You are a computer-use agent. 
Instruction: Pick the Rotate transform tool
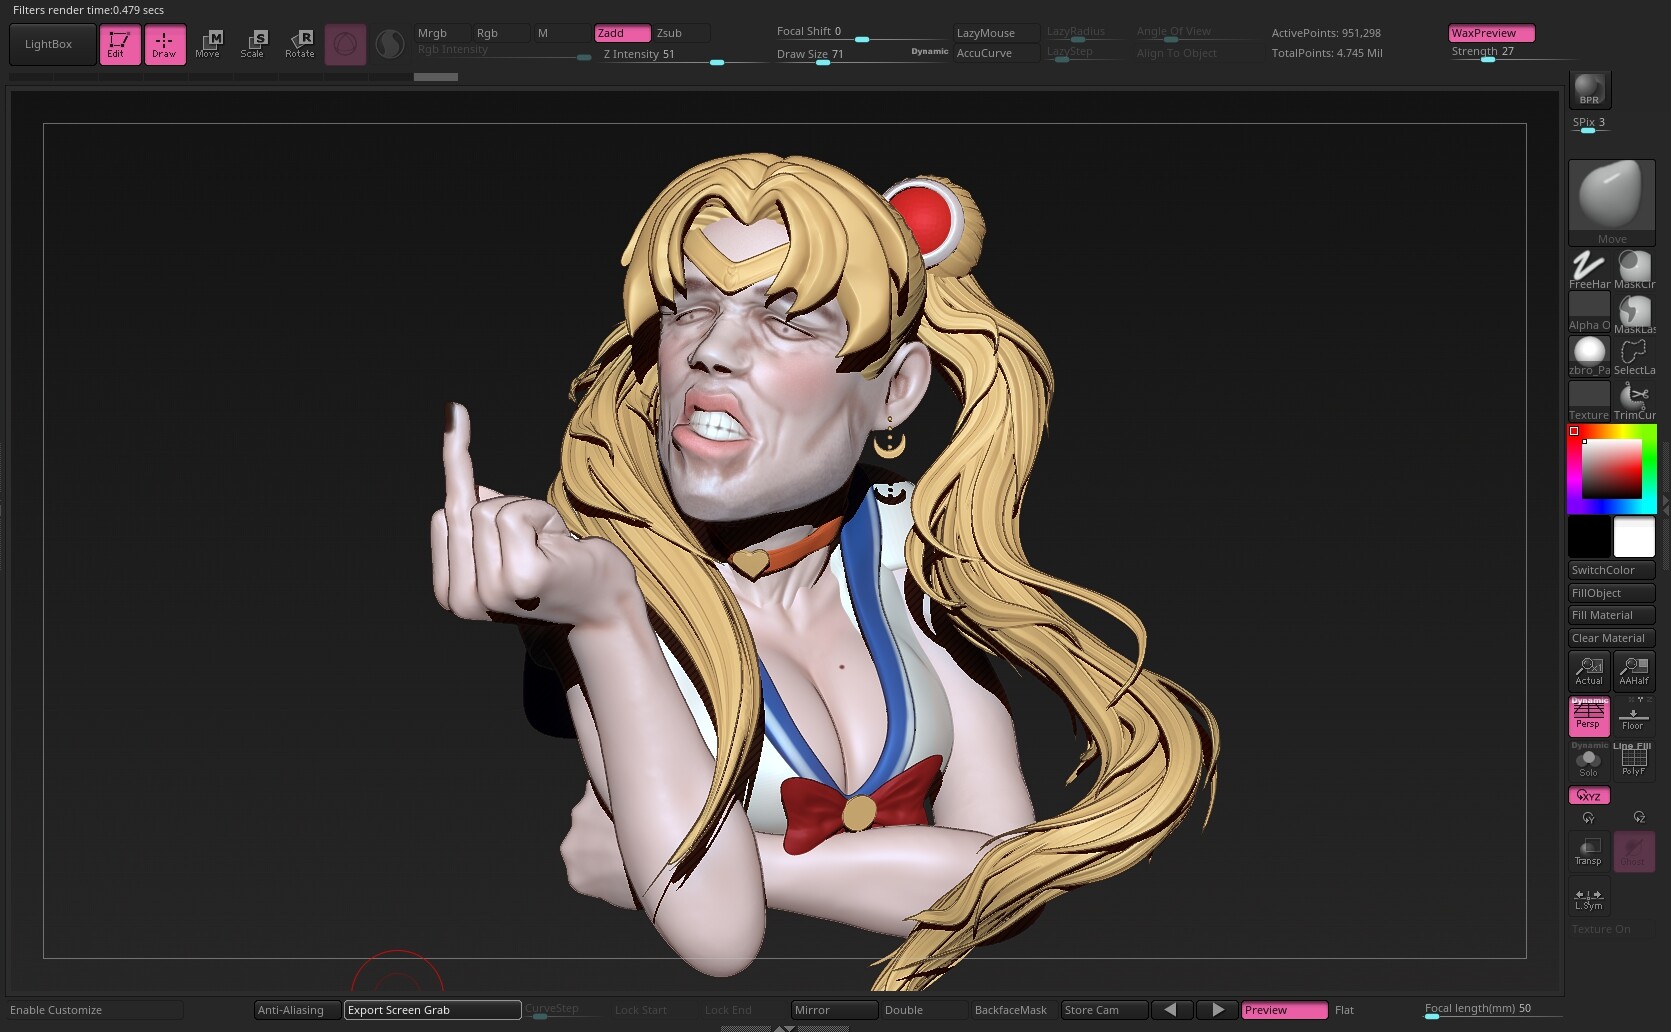point(300,45)
